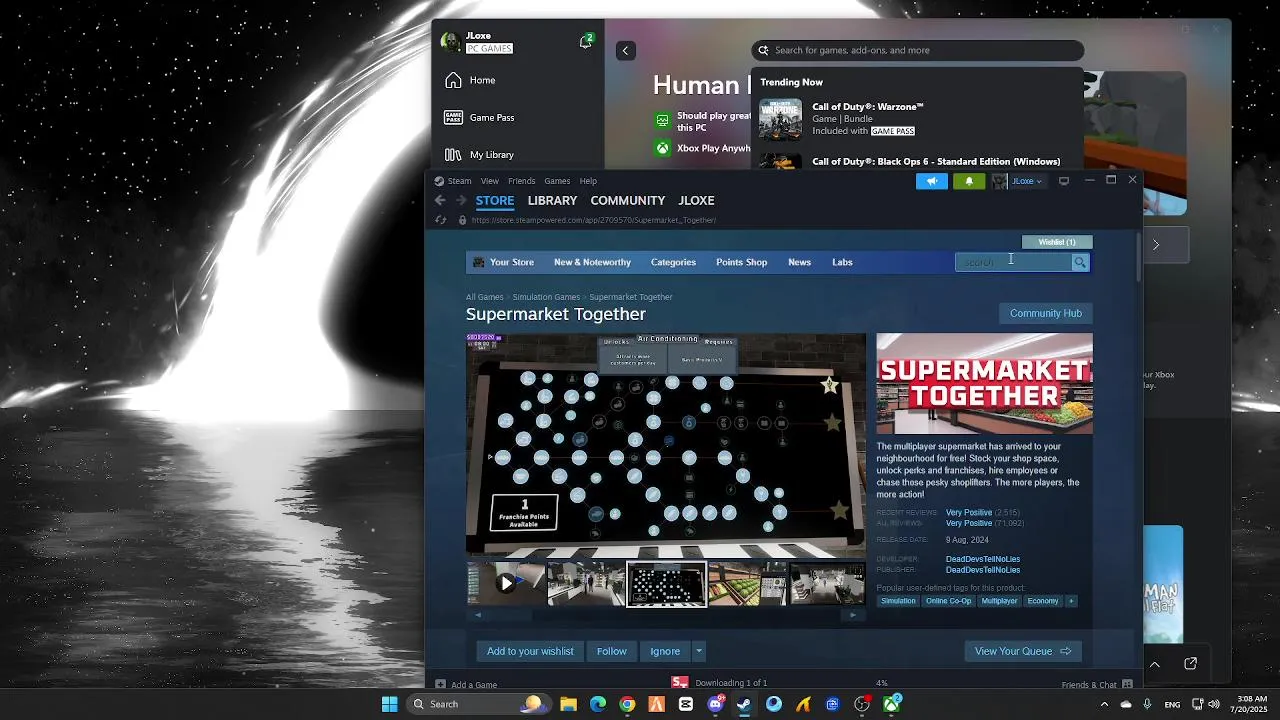Click View Your Queue button
This screenshot has width=1280, height=720.
click(x=1023, y=651)
